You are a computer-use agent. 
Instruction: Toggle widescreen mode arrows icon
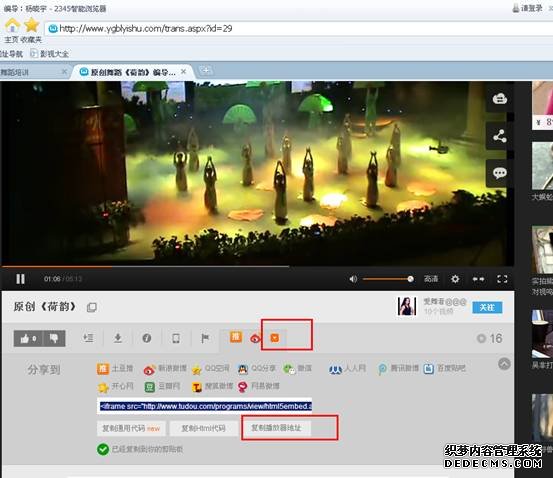click(x=478, y=279)
